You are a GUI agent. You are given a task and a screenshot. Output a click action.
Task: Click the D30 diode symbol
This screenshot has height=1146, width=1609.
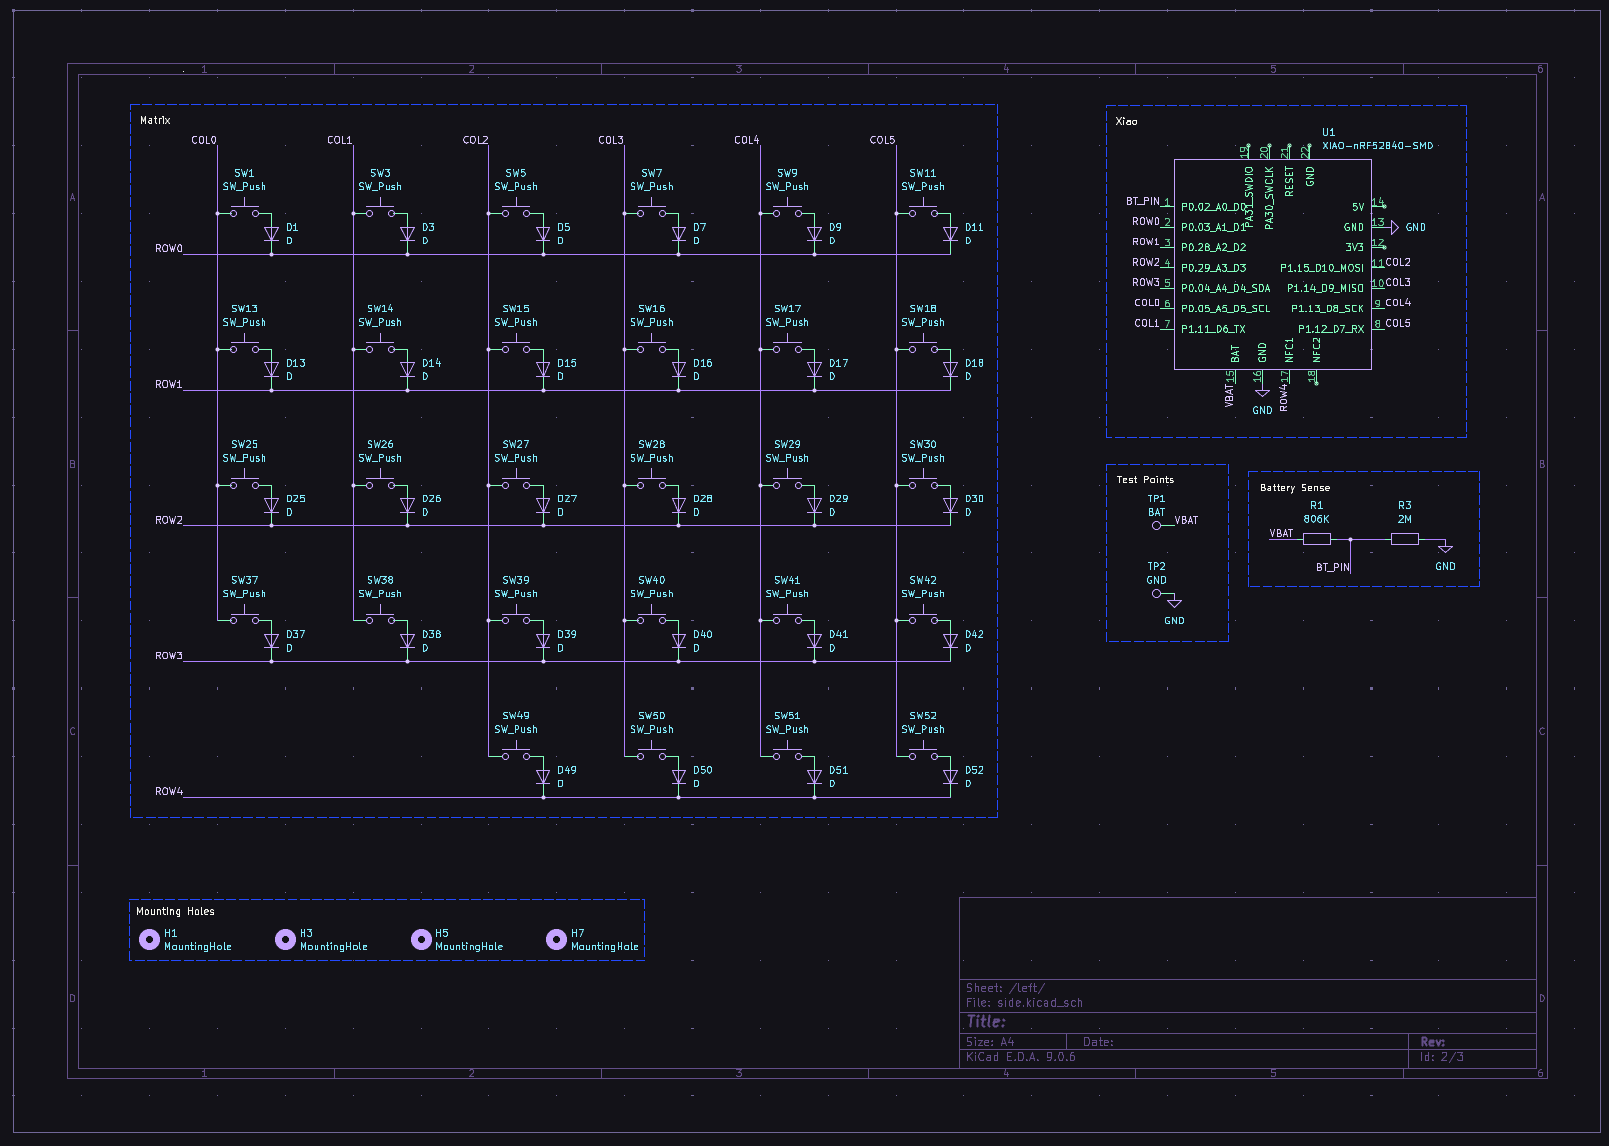click(x=950, y=506)
